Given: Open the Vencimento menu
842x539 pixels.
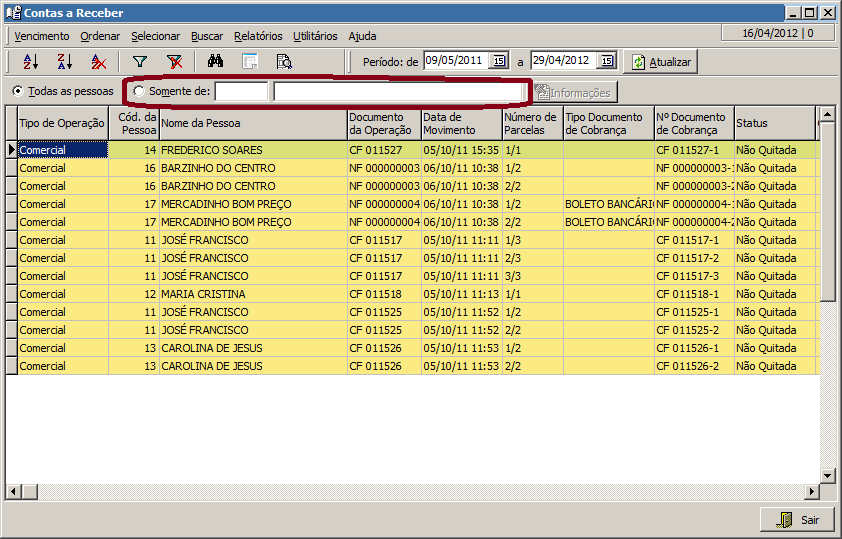Looking at the screenshot, I should 42,36.
